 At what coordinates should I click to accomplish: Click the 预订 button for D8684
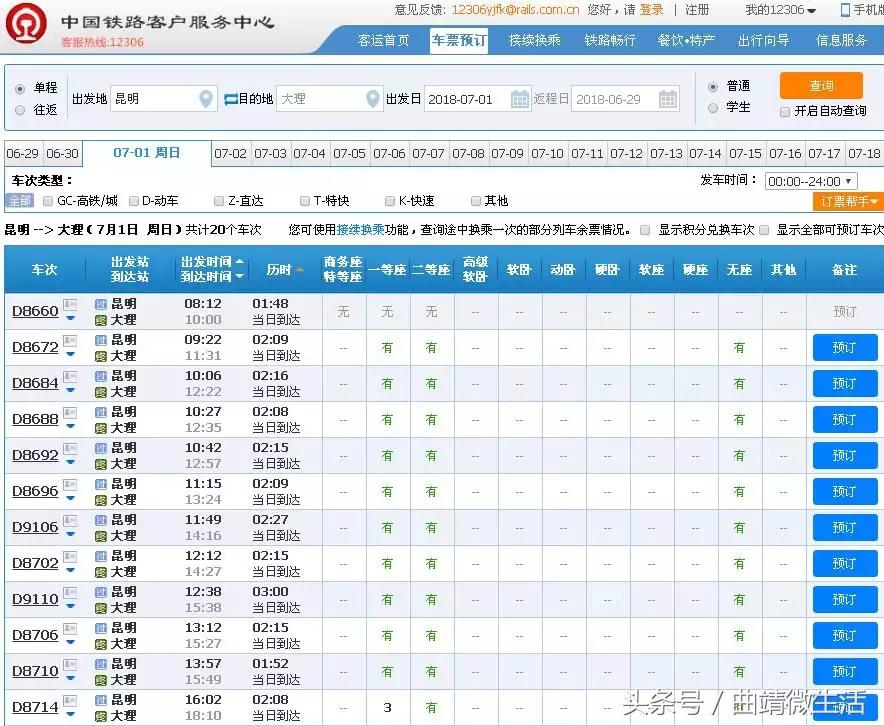click(845, 383)
